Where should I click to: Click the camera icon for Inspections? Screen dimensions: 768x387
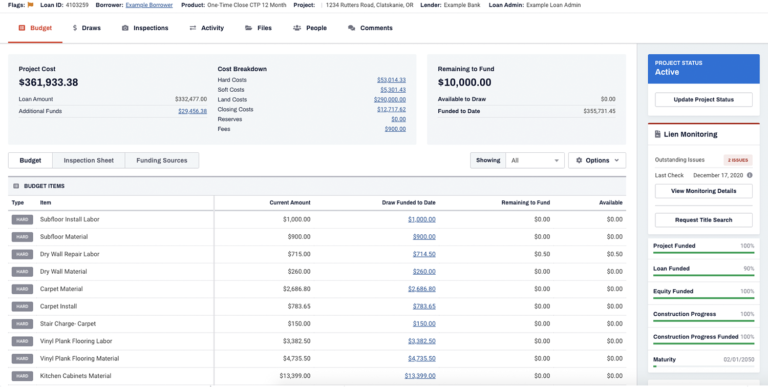click(x=125, y=28)
